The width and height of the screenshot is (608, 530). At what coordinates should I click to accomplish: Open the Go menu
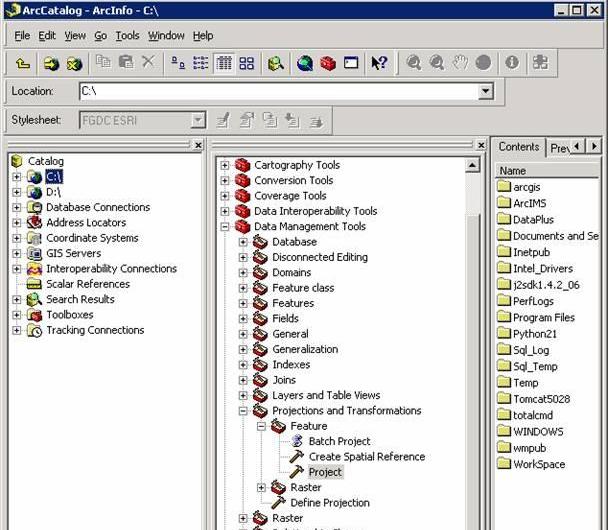tap(100, 36)
